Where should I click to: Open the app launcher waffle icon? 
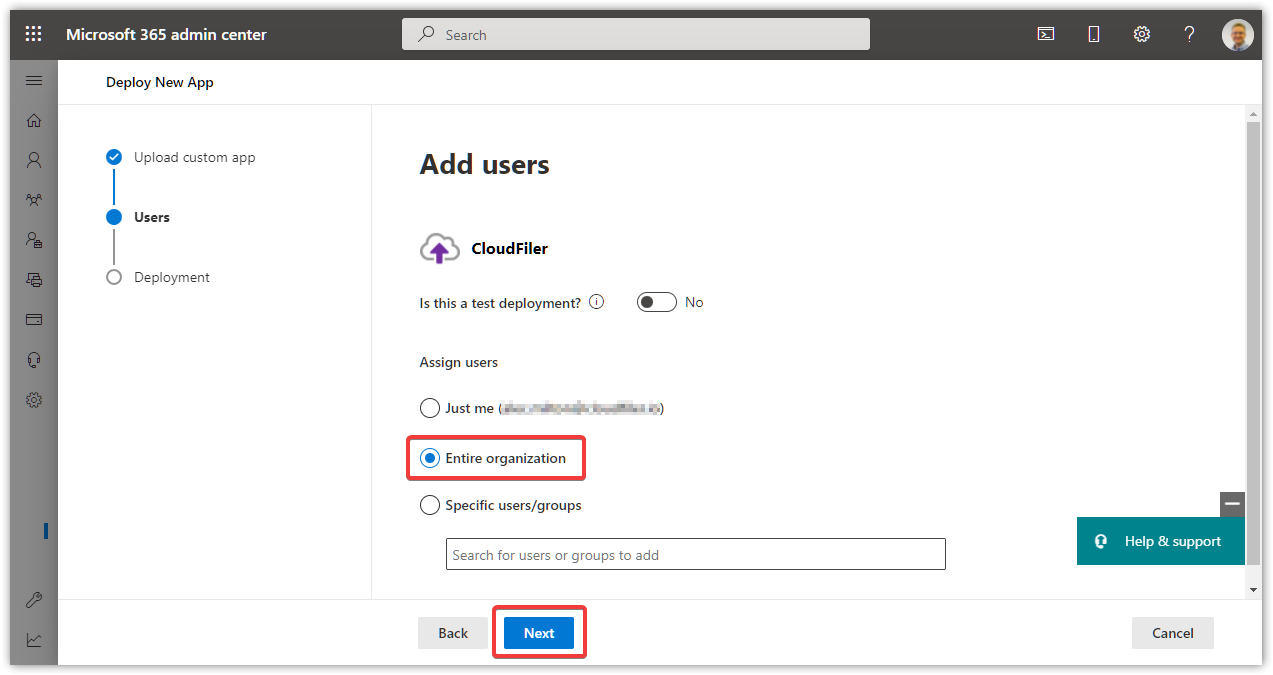click(x=34, y=34)
